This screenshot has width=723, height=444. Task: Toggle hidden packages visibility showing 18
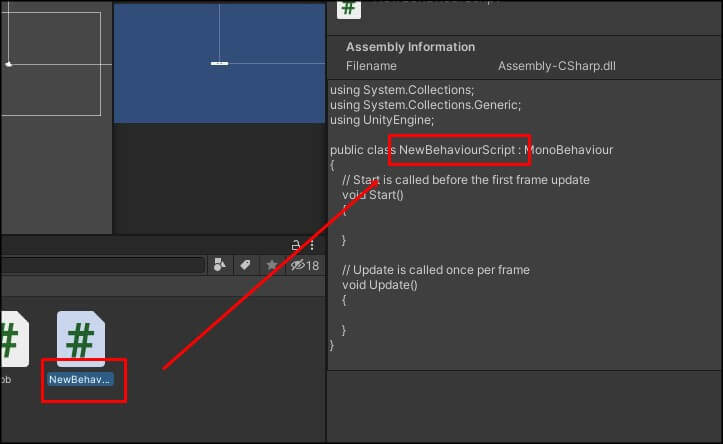pyautogui.click(x=305, y=265)
